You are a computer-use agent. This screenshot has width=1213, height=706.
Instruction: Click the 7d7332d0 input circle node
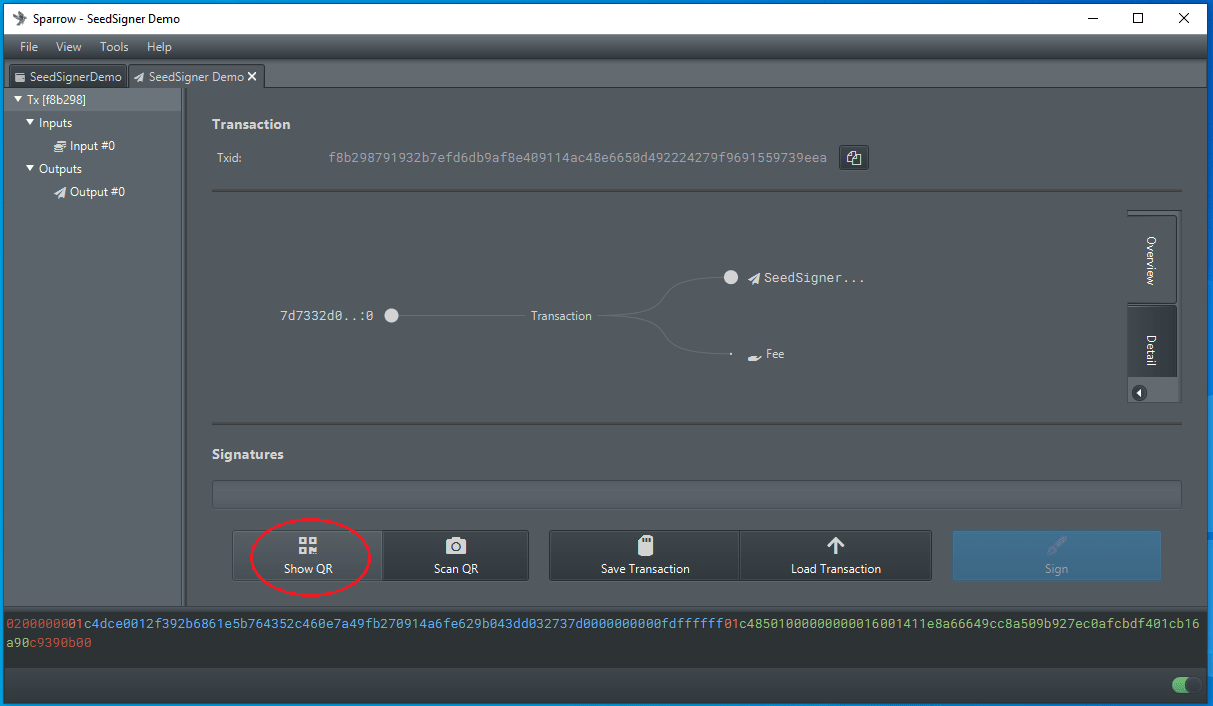click(x=392, y=316)
